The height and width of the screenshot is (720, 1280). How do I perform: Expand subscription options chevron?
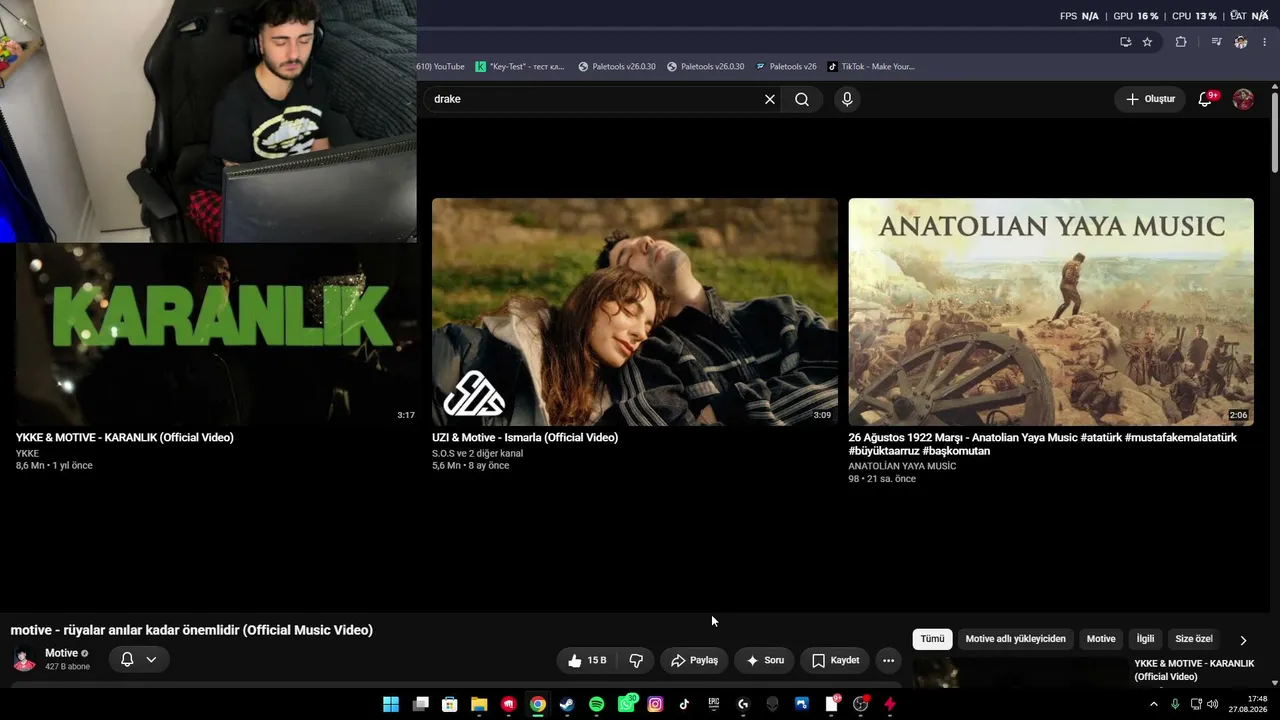151,659
